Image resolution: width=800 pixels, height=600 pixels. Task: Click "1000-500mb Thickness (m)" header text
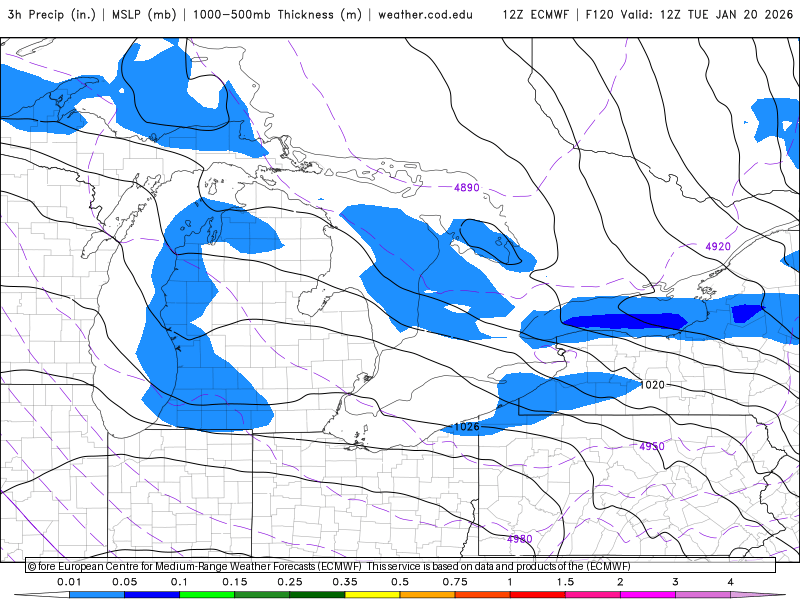coord(277,15)
